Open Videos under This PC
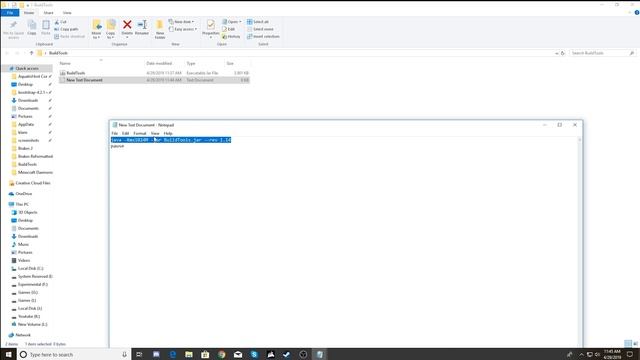640x360 pixels. coord(24,260)
